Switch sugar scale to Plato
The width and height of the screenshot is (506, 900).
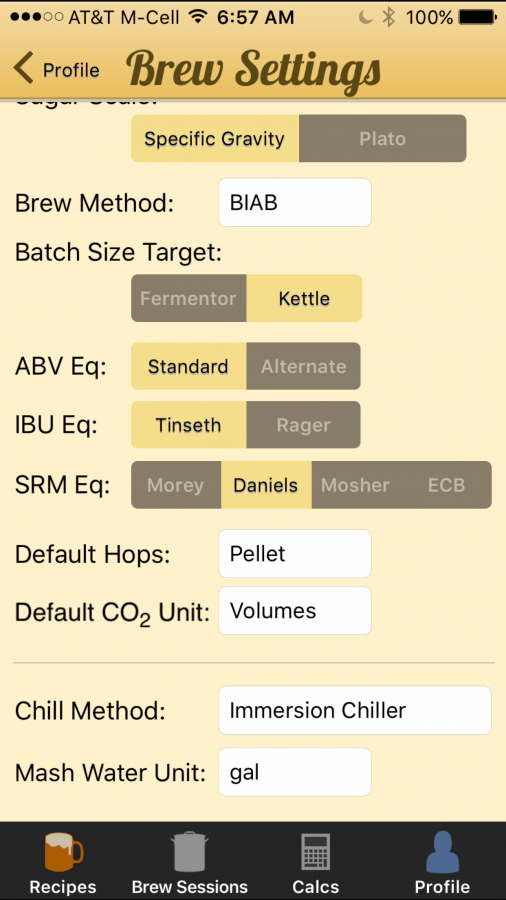pos(383,138)
